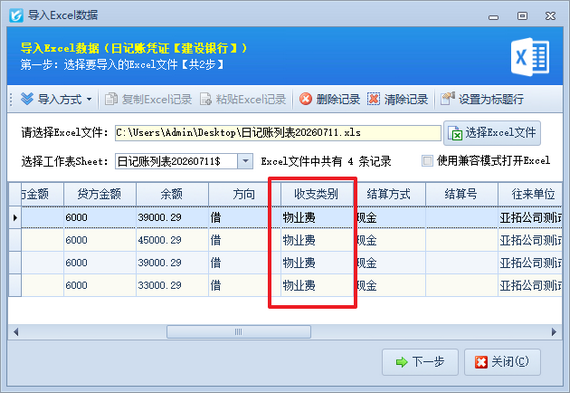The width and height of the screenshot is (570, 393).
Task: Click the 往来单位 column header
Action: 530,194
